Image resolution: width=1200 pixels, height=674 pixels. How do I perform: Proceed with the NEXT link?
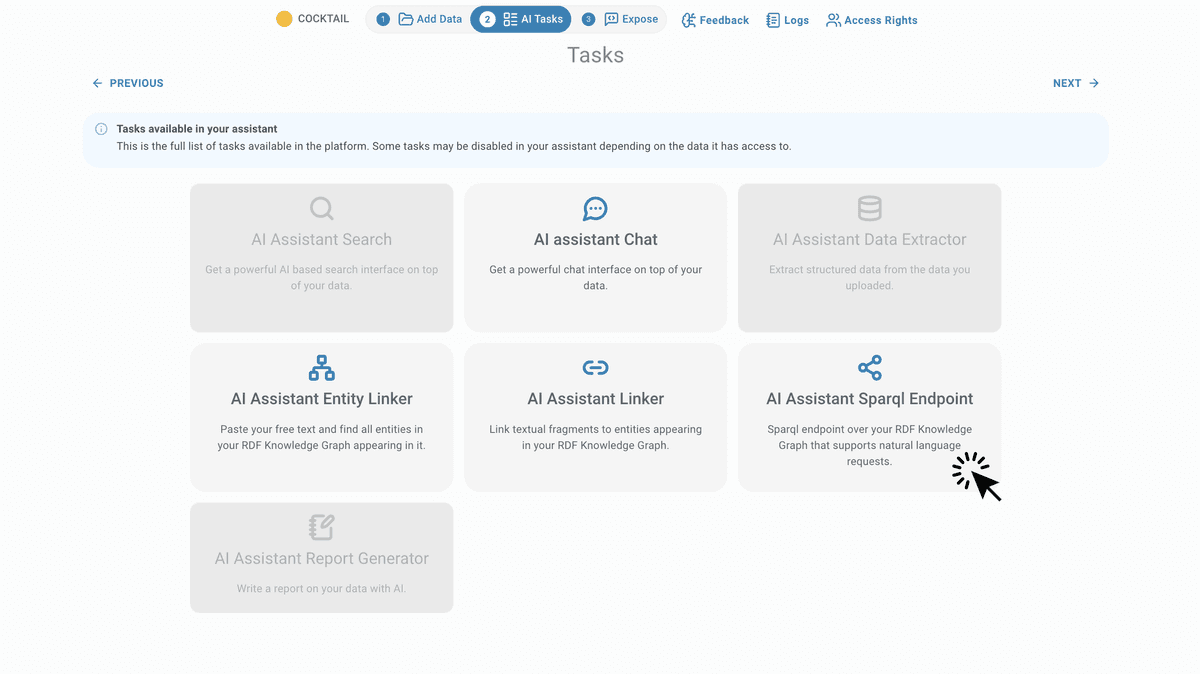pyautogui.click(x=1076, y=83)
